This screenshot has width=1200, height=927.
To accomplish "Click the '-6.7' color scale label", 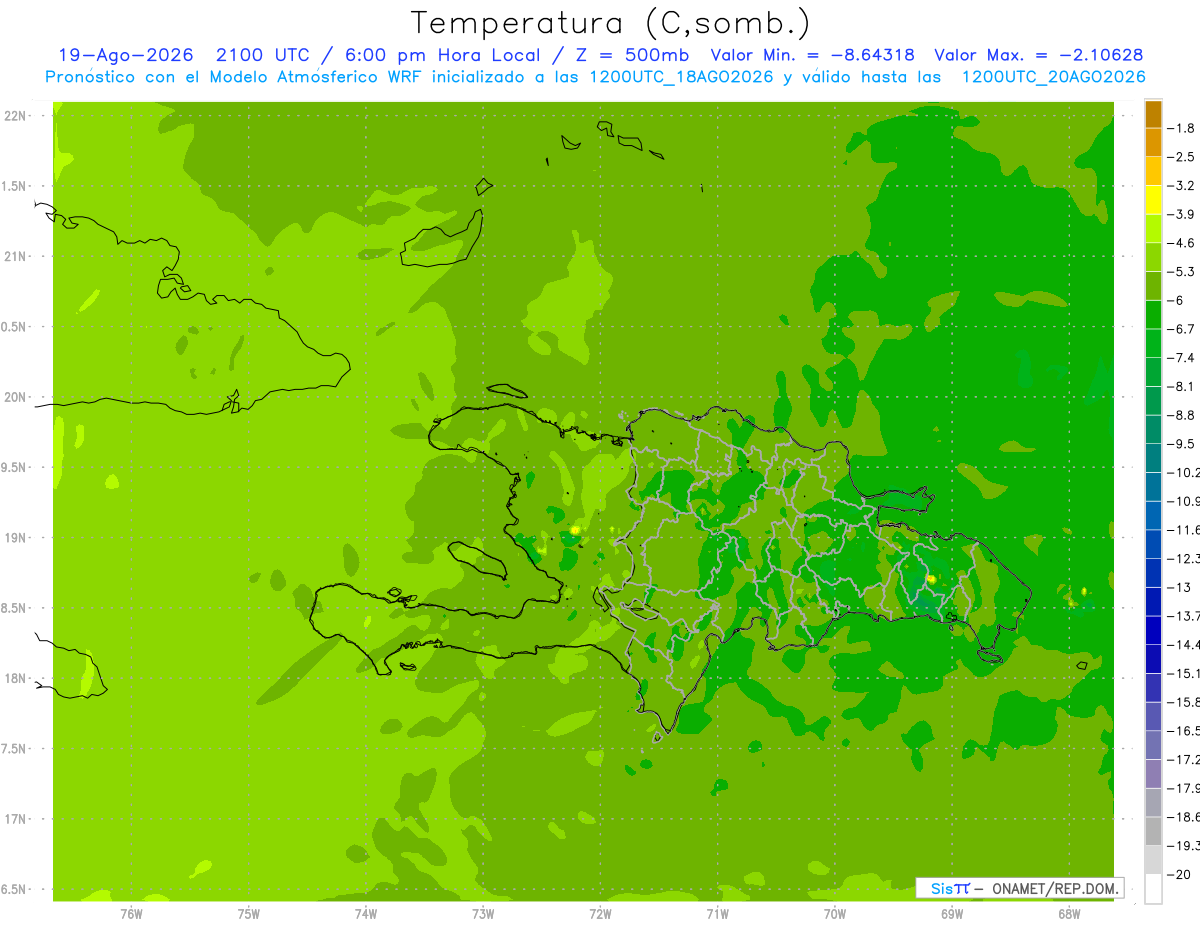I will (1181, 329).
